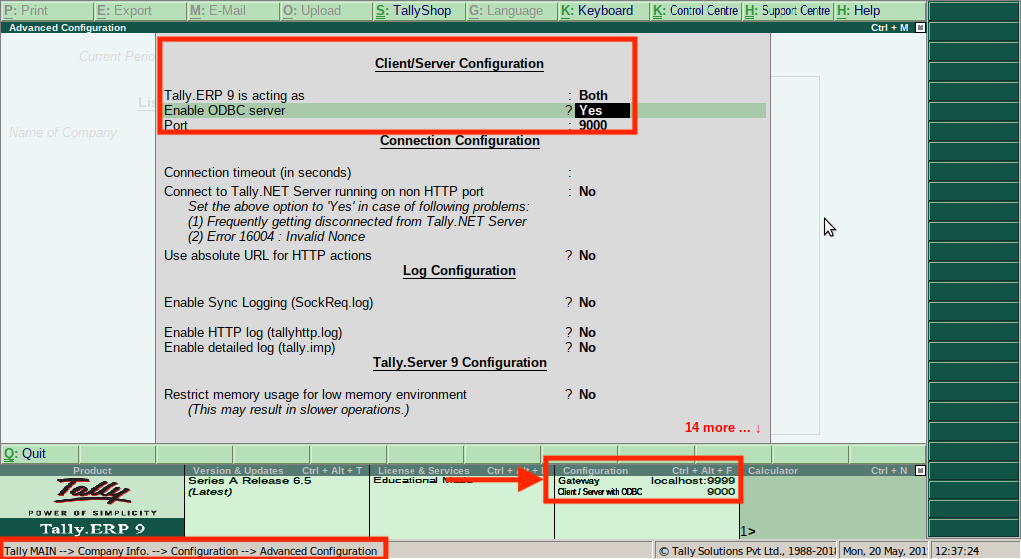This screenshot has width=1021, height=559.
Task: Click Calculator panel minimize icon
Action: [919, 470]
